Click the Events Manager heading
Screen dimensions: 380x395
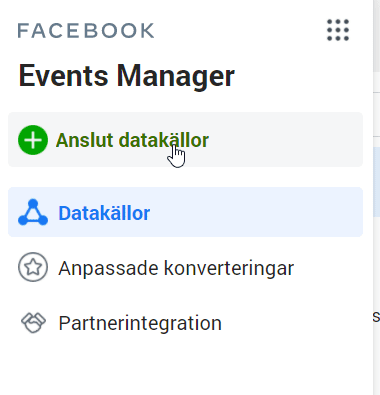point(127,76)
